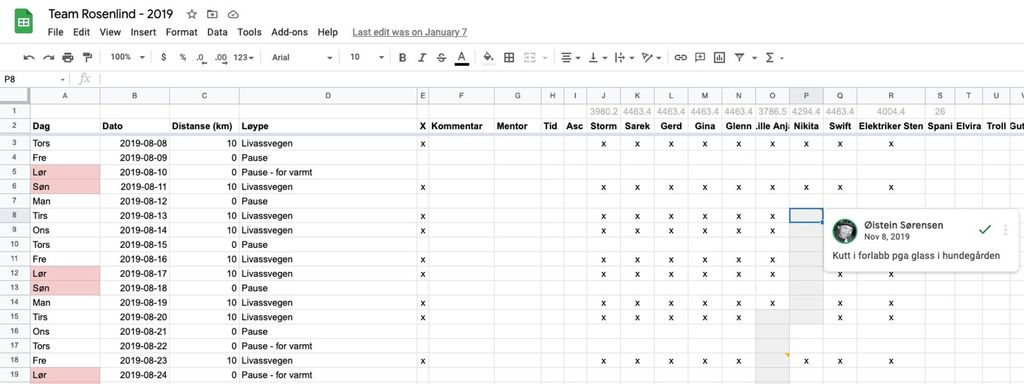Click the insert chart icon

tap(719, 57)
